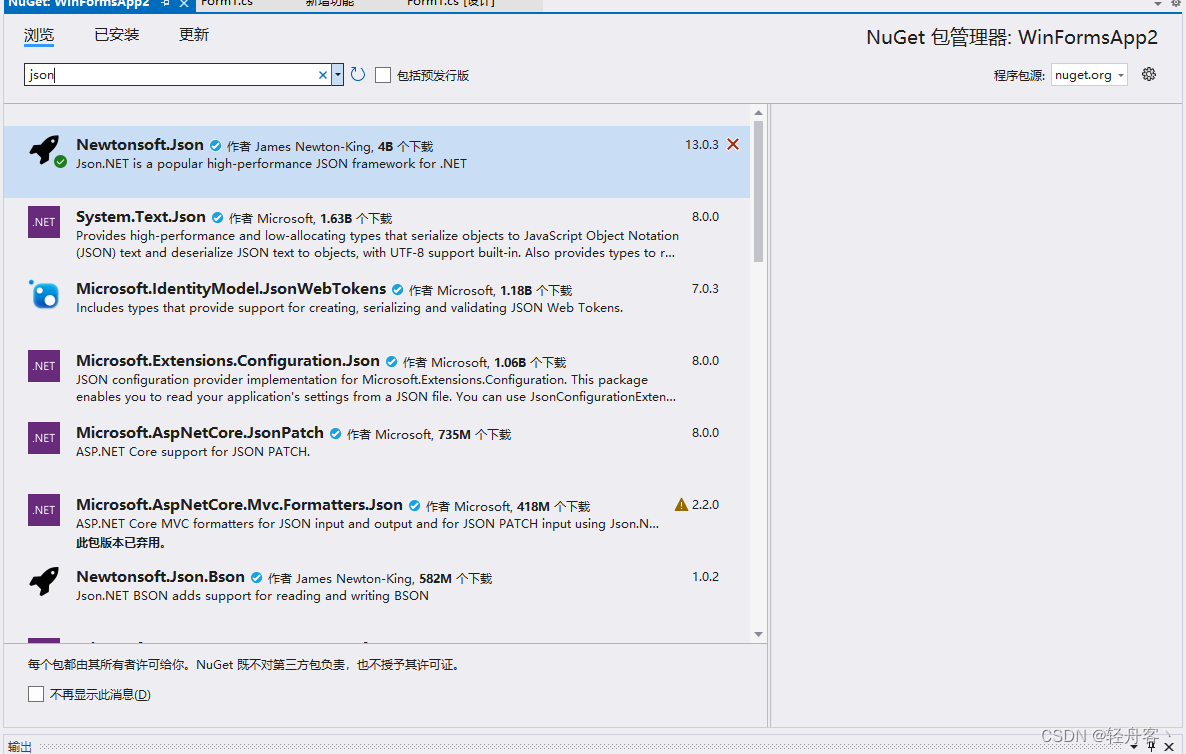Click the Newtonsoft.Json.Bson rocket icon
Screen dimensions: 1186x754
coord(44,582)
